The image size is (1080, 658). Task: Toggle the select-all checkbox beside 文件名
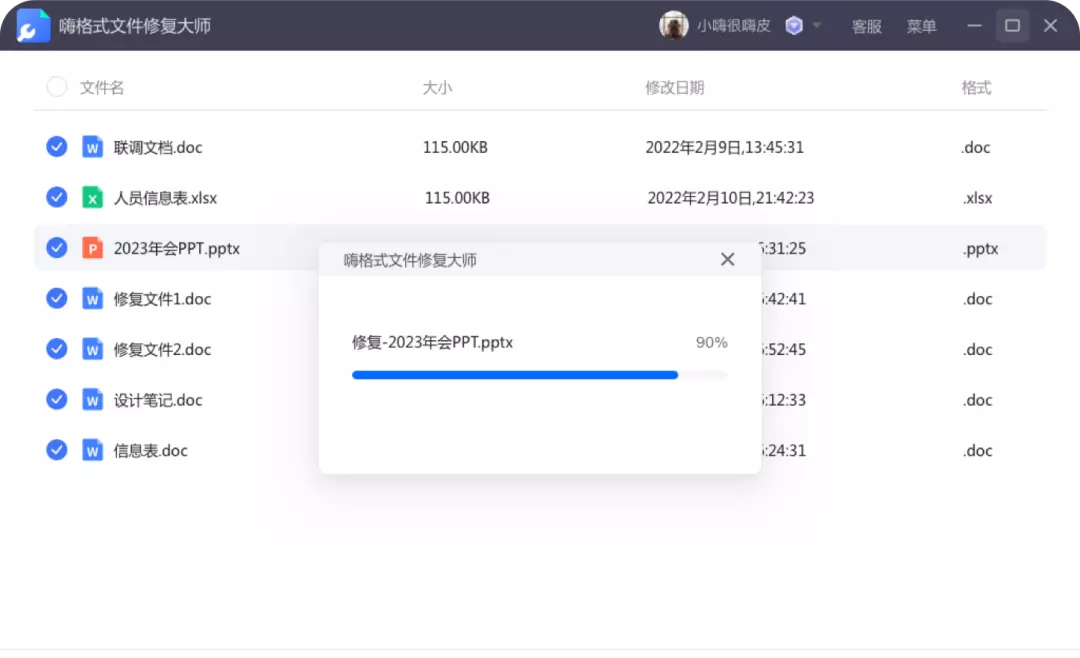pos(56,87)
